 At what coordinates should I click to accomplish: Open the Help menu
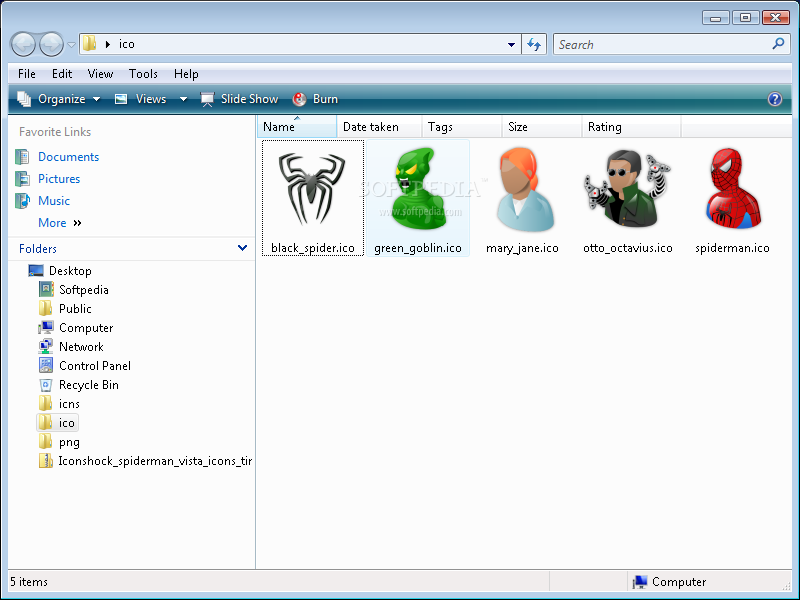pos(186,74)
